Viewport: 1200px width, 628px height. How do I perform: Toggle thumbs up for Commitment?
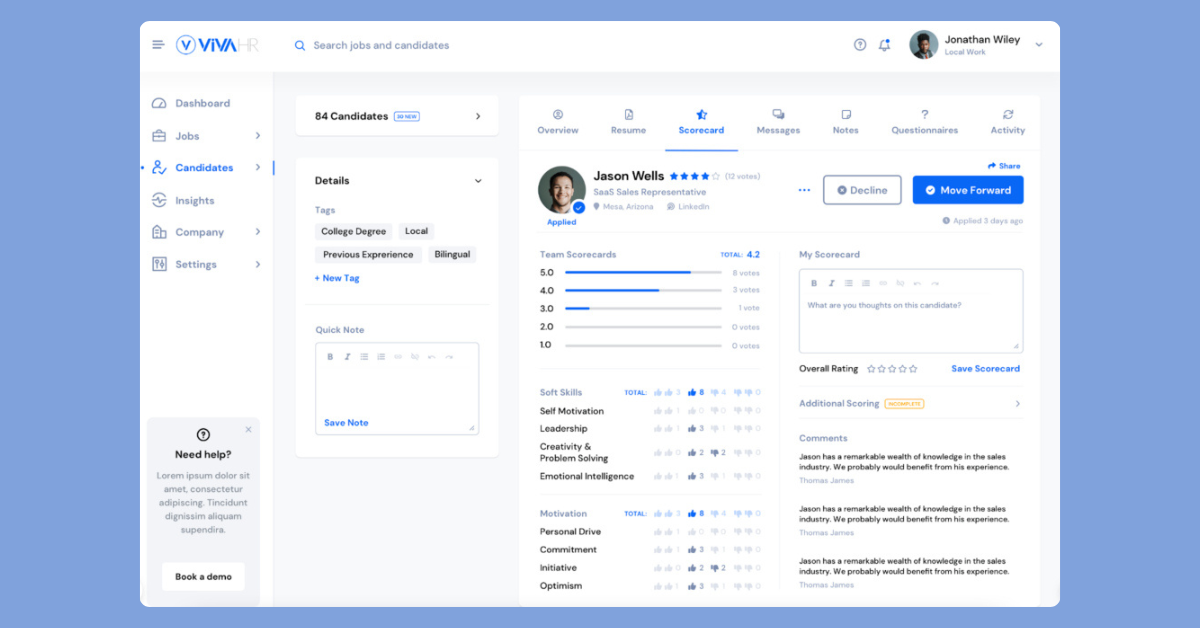point(693,550)
